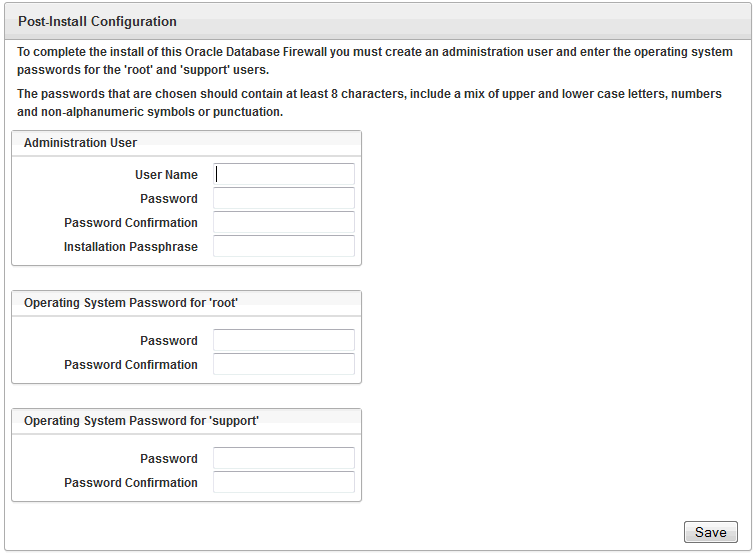Select the support Password Confirmation field

coord(284,483)
